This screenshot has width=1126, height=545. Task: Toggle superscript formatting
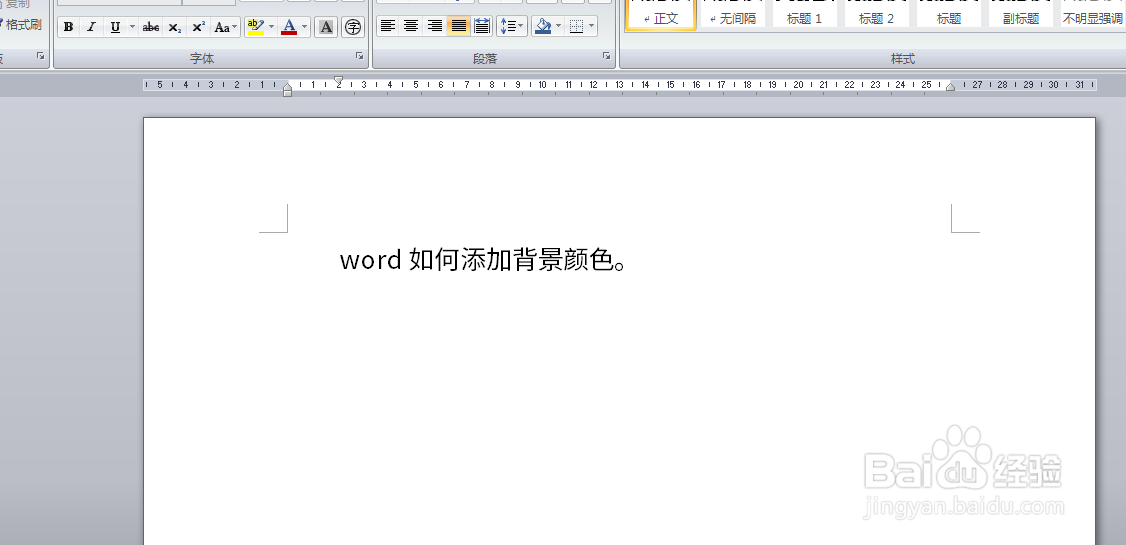tap(199, 27)
